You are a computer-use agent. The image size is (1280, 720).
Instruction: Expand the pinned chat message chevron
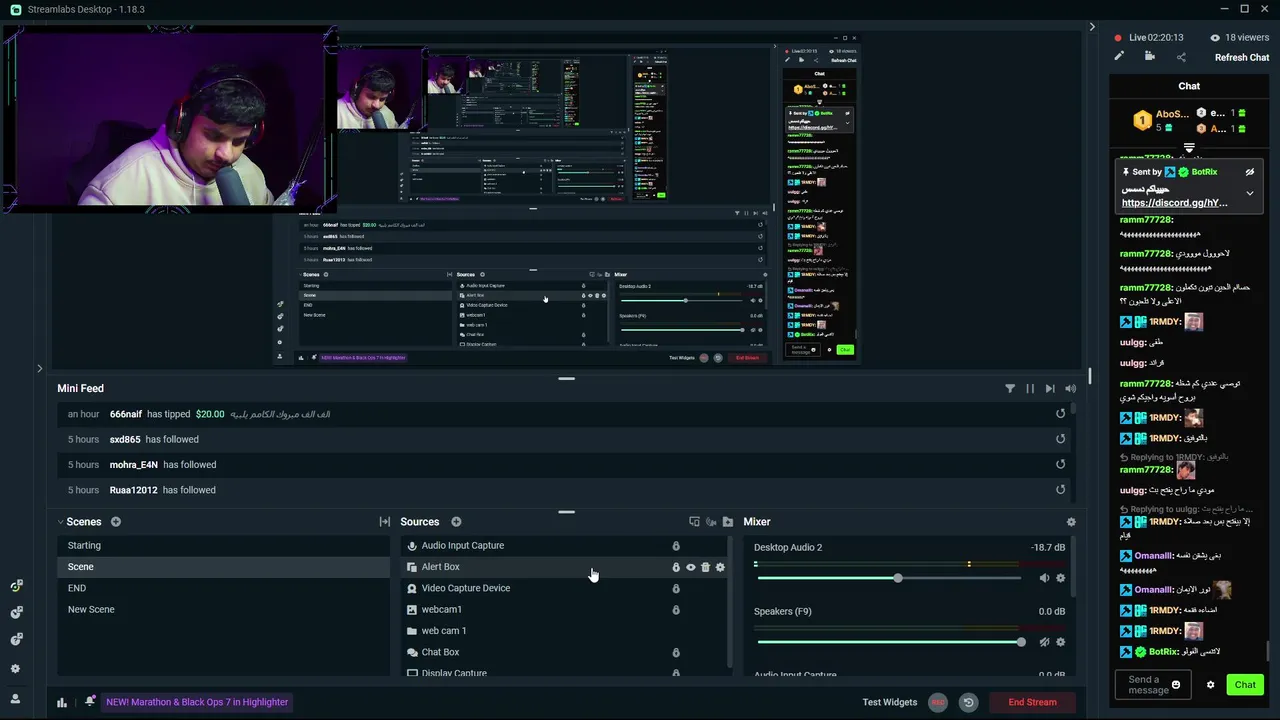pyautogui.click(x=1249, y=194)
